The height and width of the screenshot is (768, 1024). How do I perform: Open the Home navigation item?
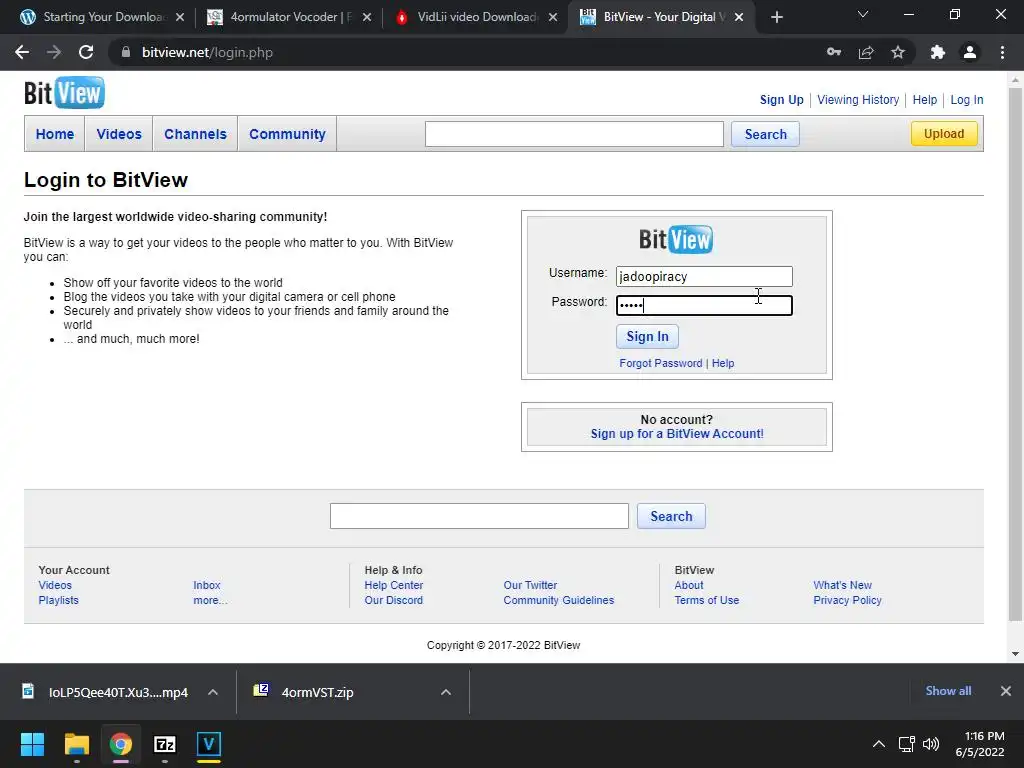(x=55, y=134)
